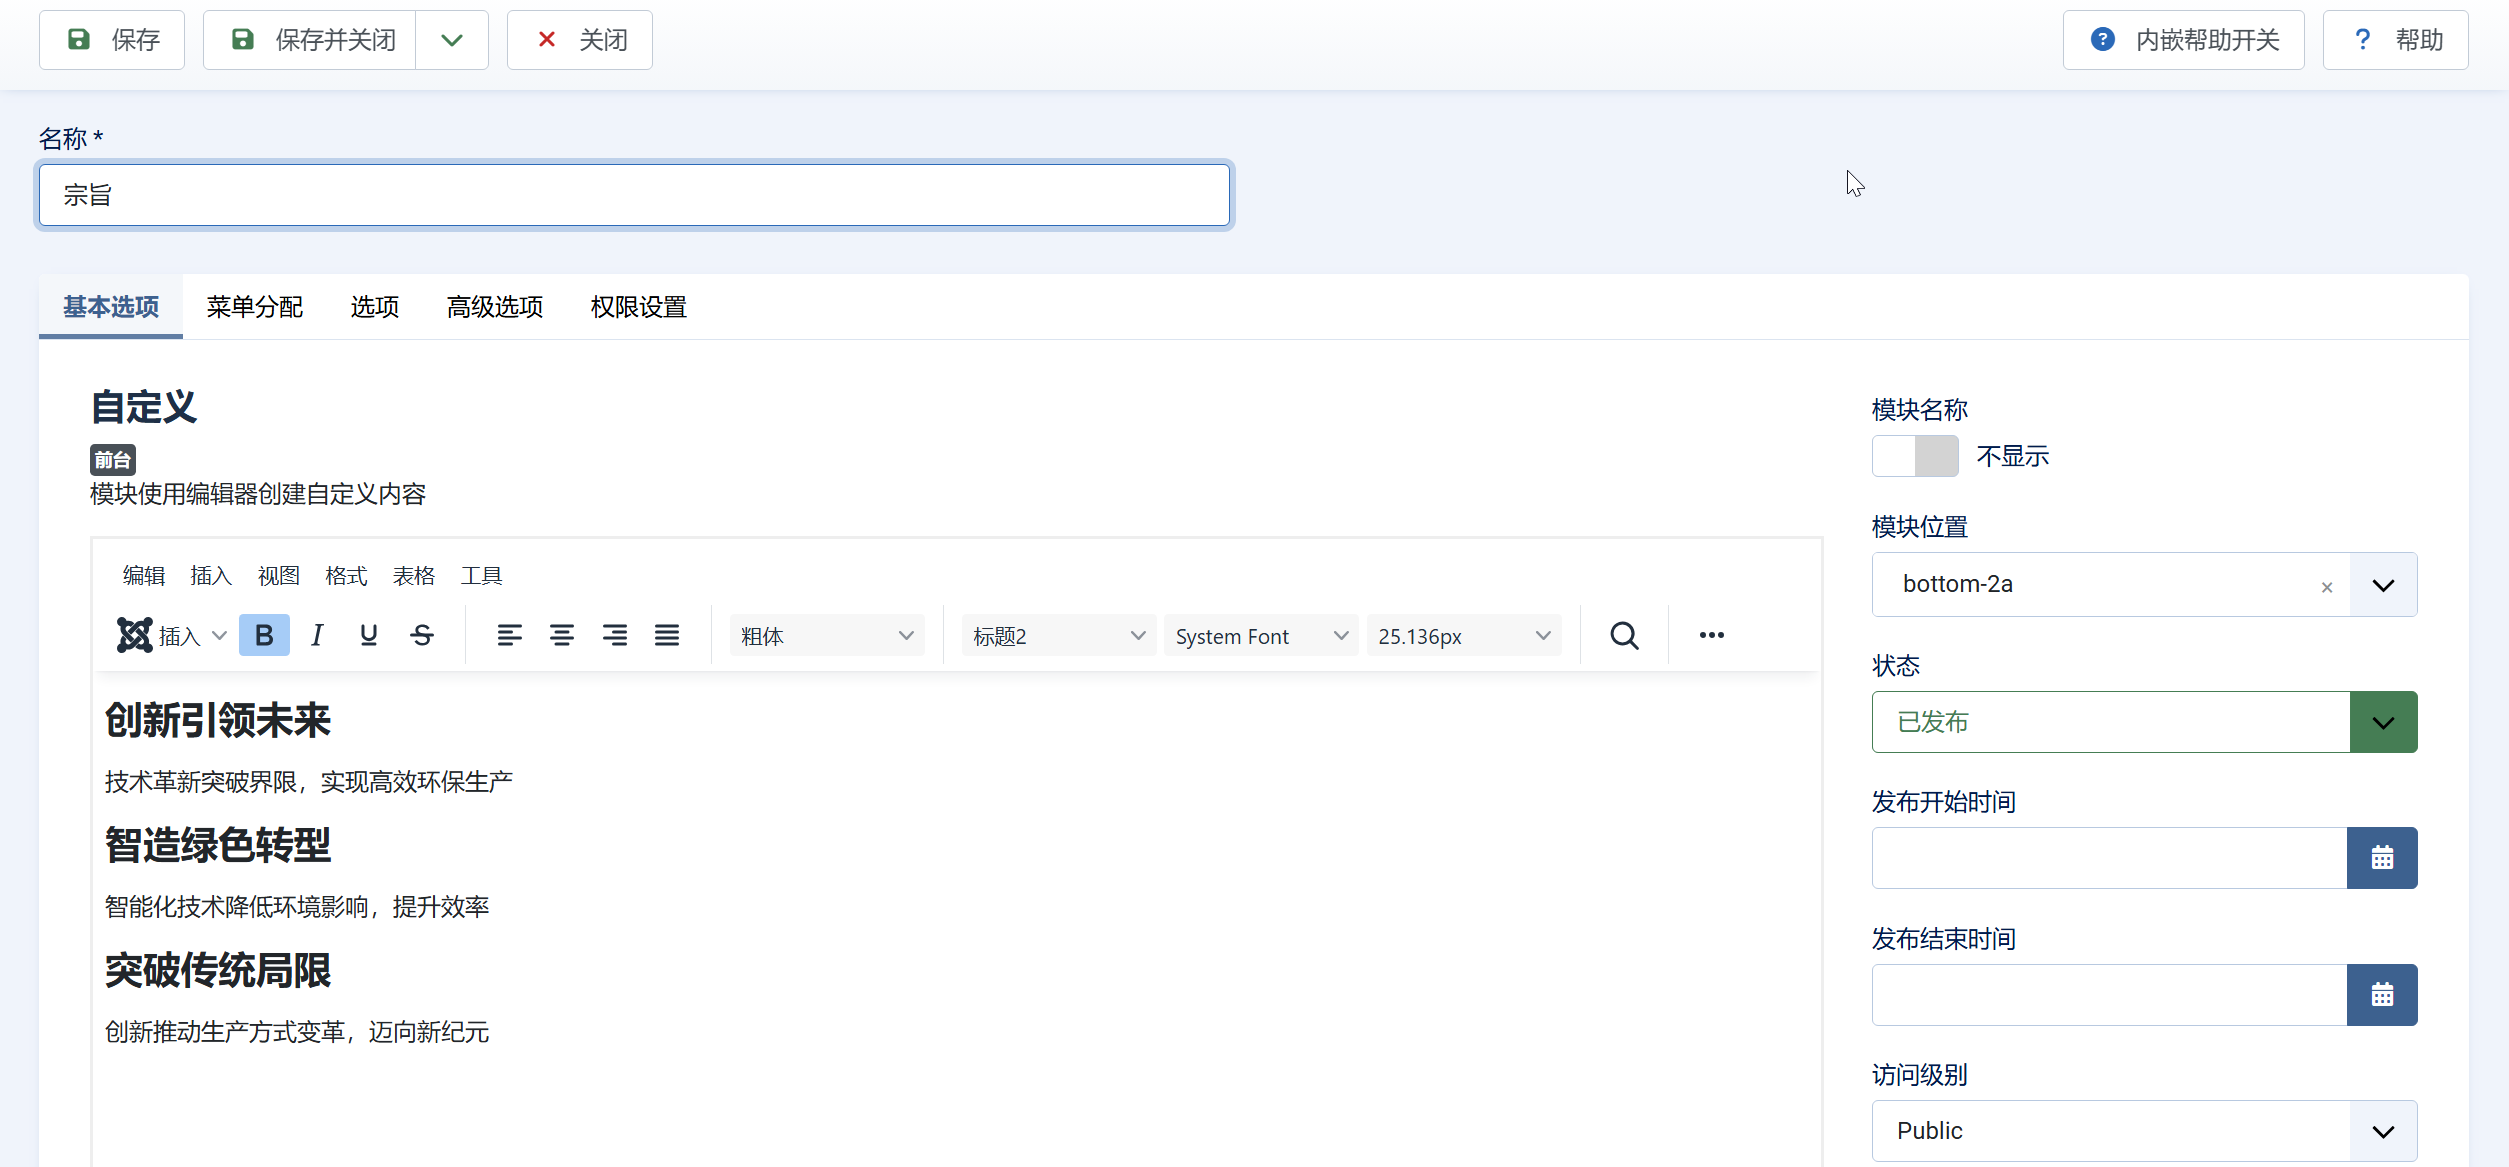Justify text alignment icon
The width and height of the screenshot is (2509, 1167).
[667, 635]
